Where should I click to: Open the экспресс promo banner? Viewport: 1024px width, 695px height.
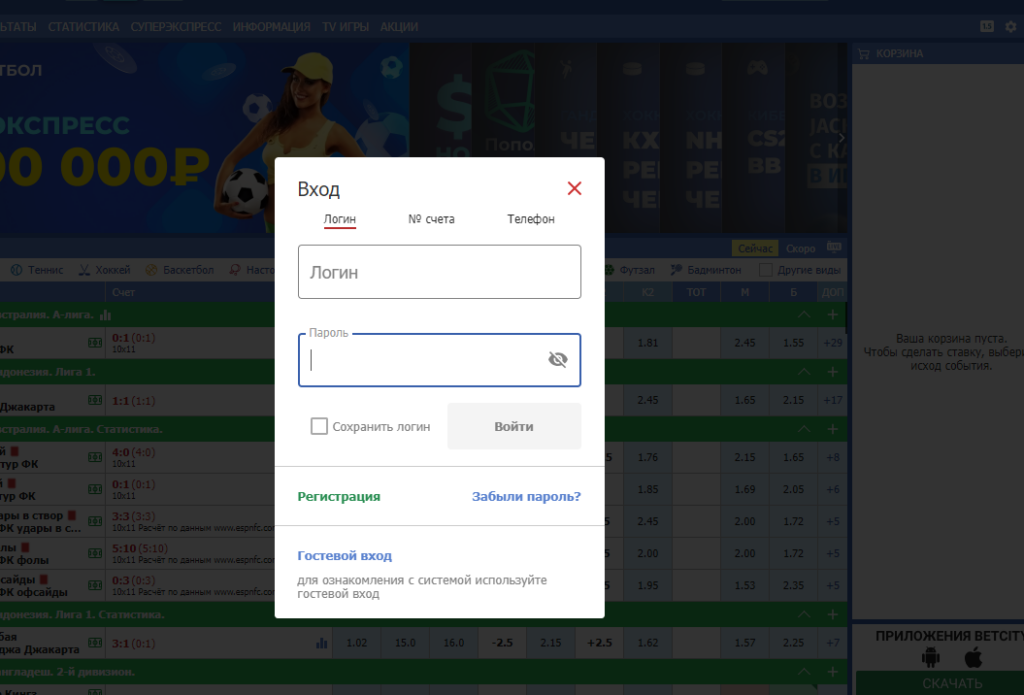point(204,138)
